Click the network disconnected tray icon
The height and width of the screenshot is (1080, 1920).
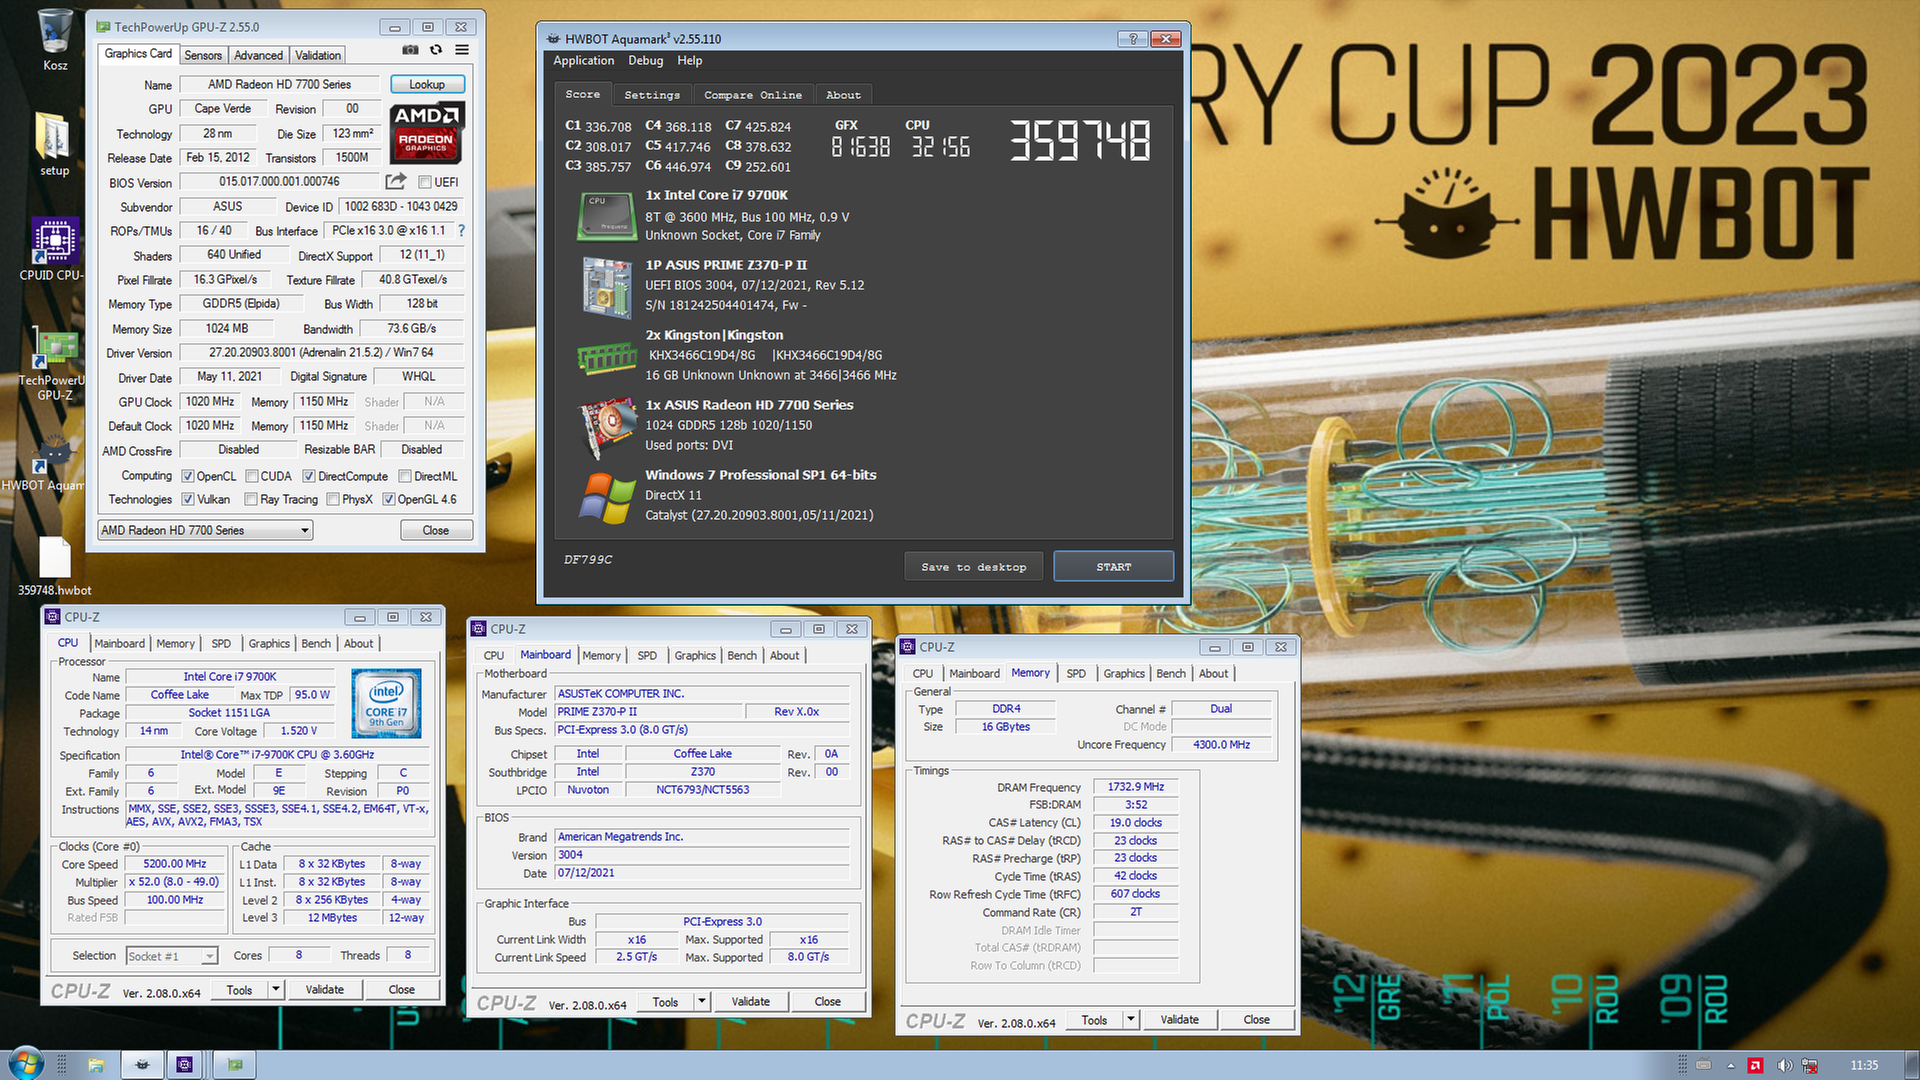[1810, 1065]
